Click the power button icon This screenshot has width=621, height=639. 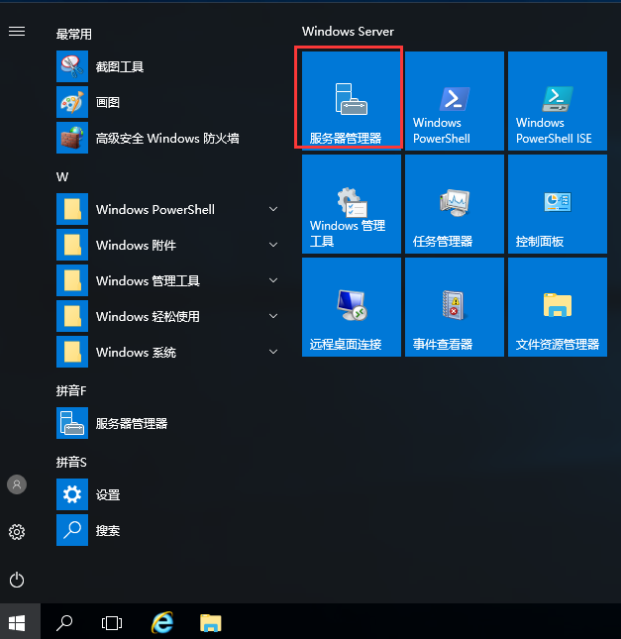(x=17, y=580)
